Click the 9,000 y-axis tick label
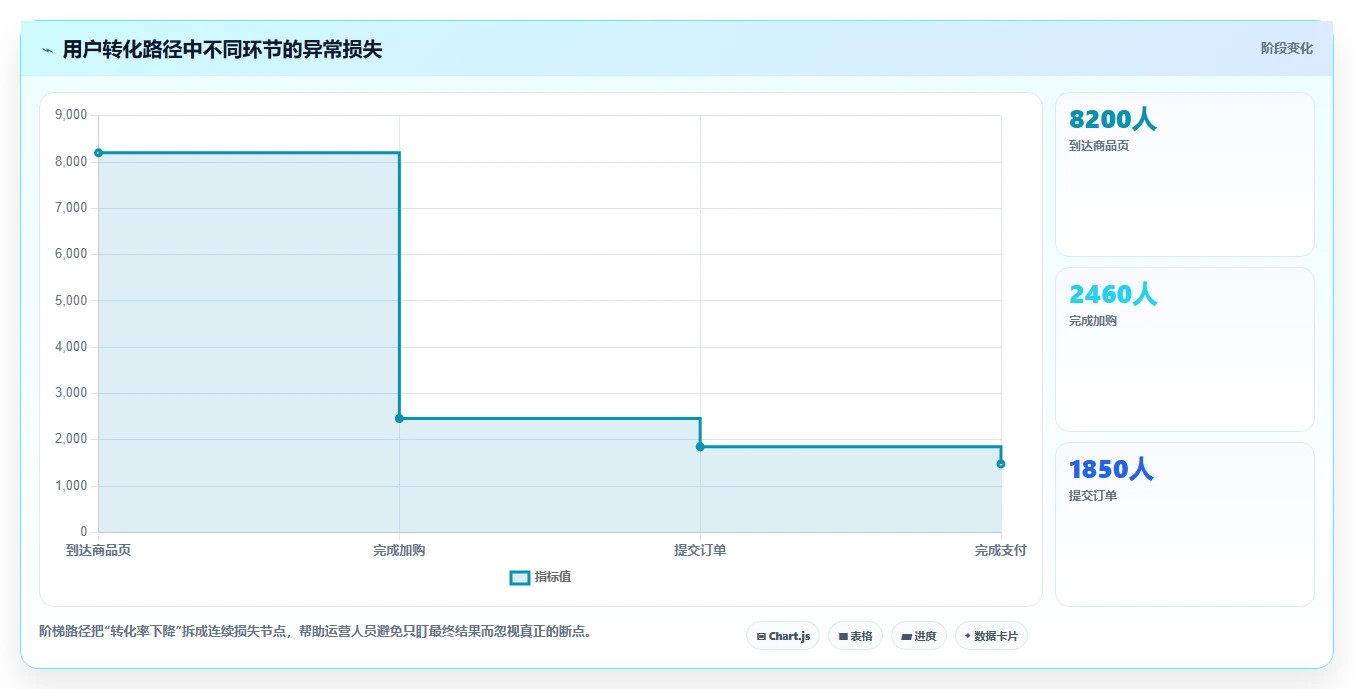The height and width of the screenshot is (689, 1354). coord(70,116)
